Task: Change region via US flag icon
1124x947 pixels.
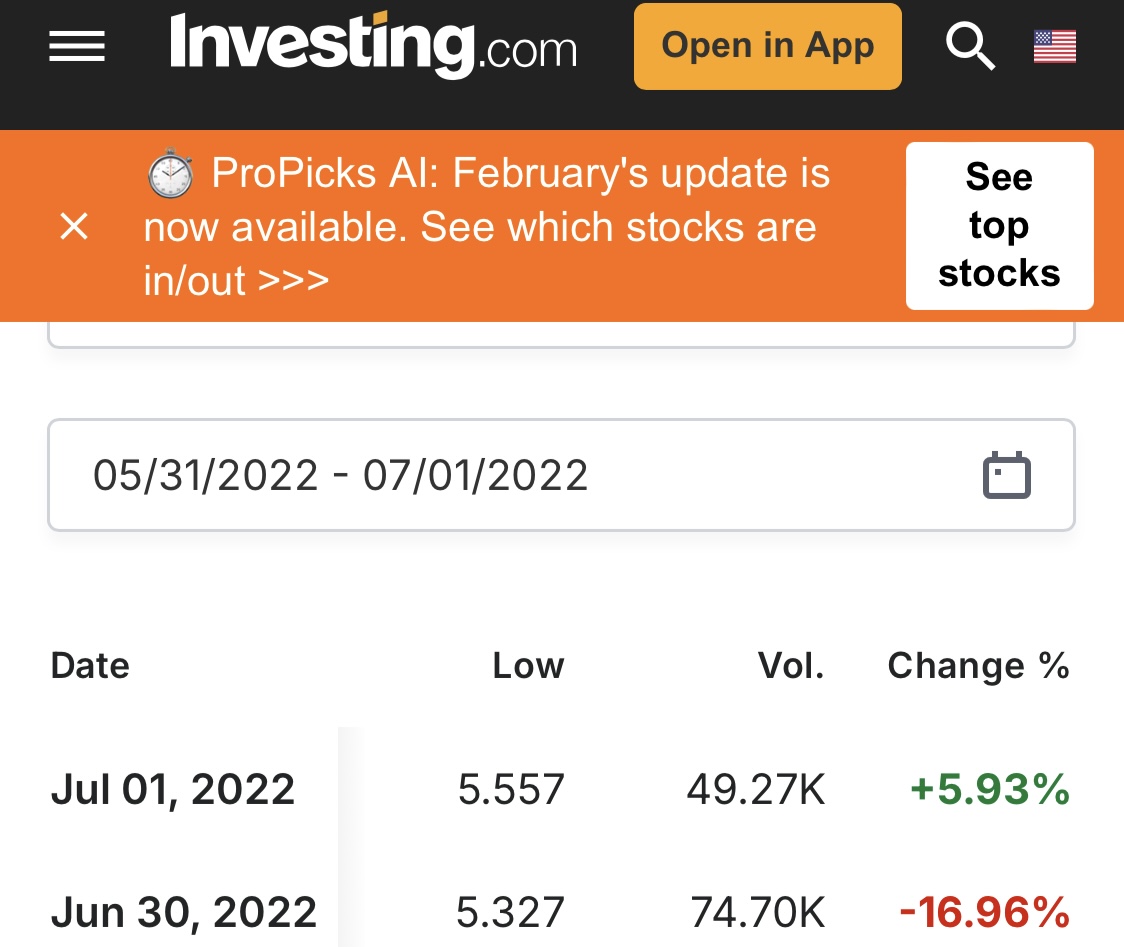Action: (1054, 46)
